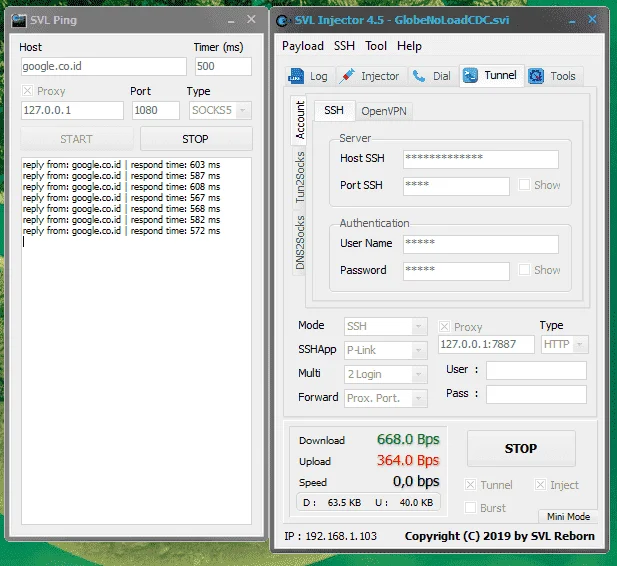The image size is (617, 566).
Task: Open the Multi dropdown showing 2 Login
Action: pyautogui.click(x=386, y=374)
